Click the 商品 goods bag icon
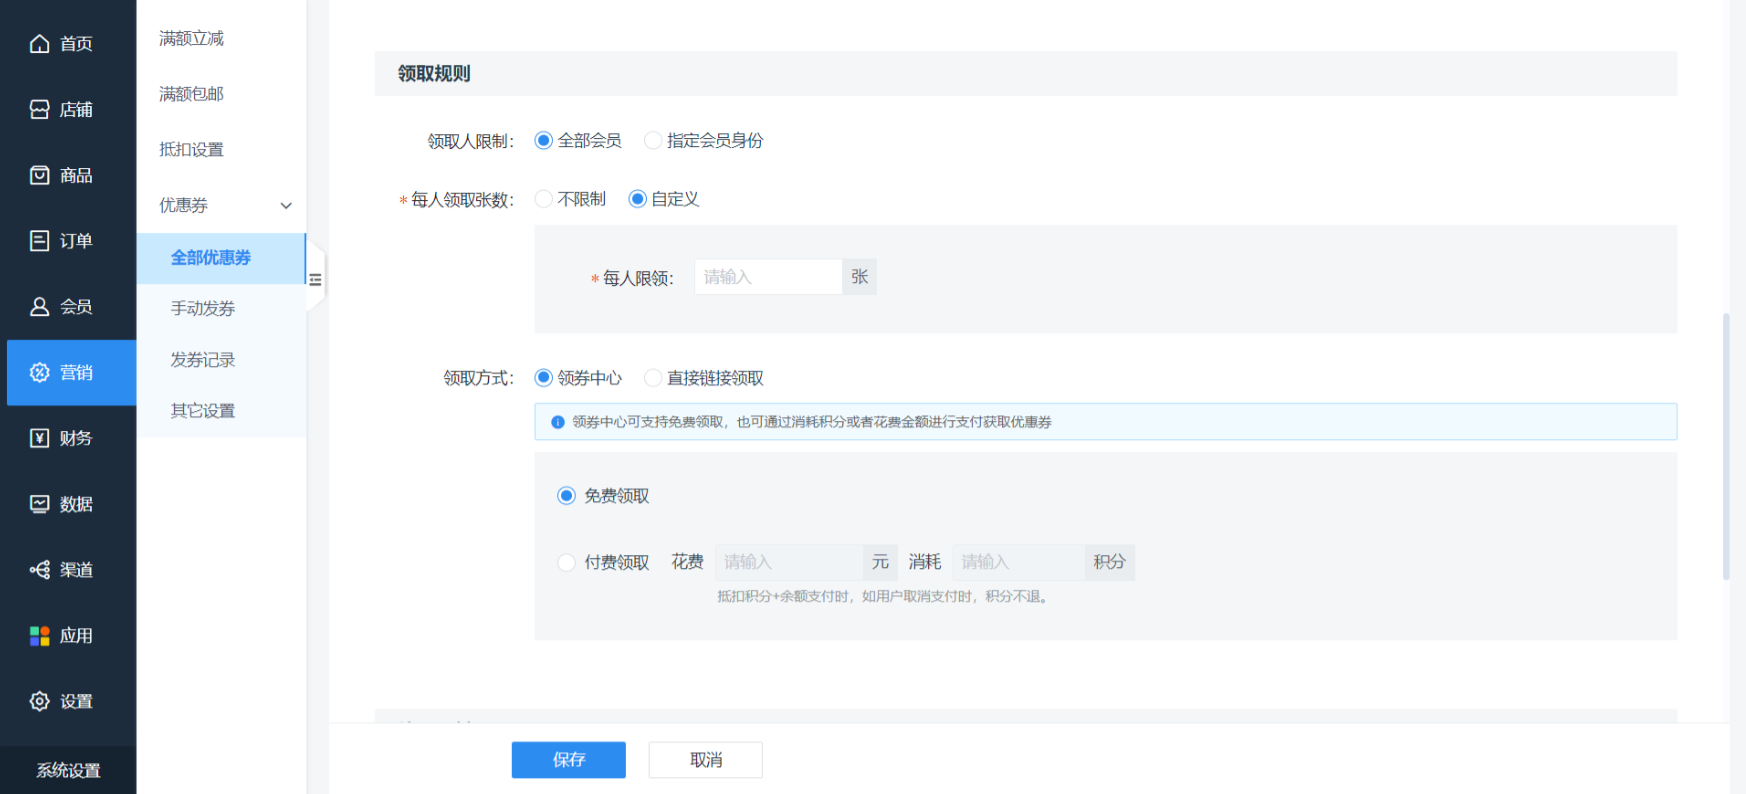 pos(40,175)
